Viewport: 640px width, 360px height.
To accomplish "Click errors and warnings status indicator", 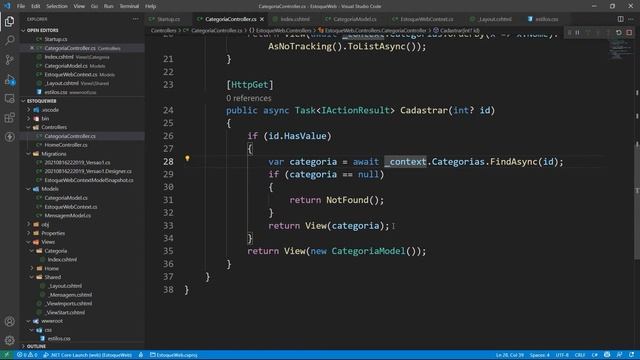I will (x=27, y=355).
